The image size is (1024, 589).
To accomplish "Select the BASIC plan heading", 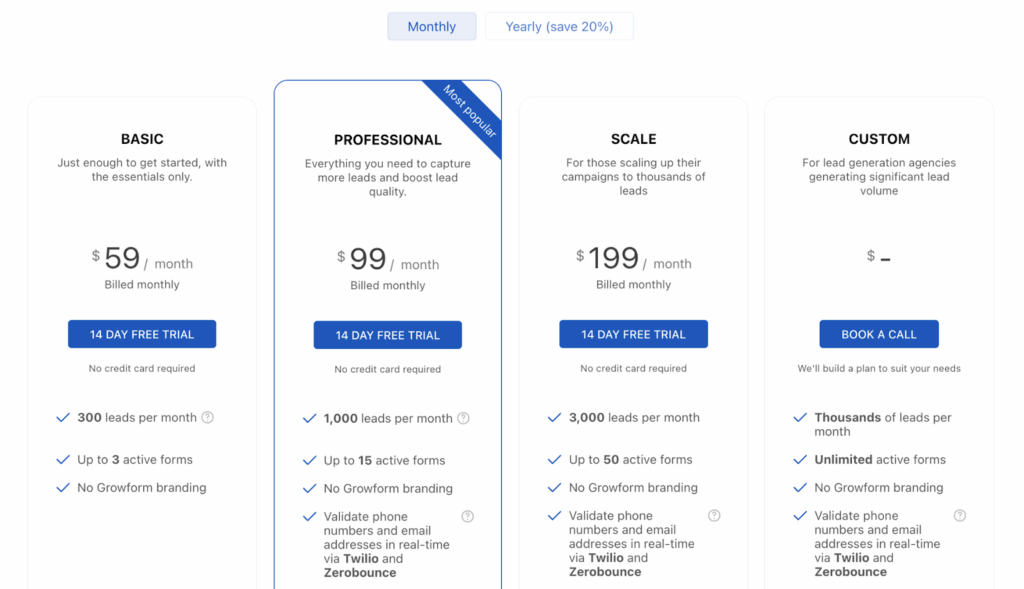I will 142,139.
